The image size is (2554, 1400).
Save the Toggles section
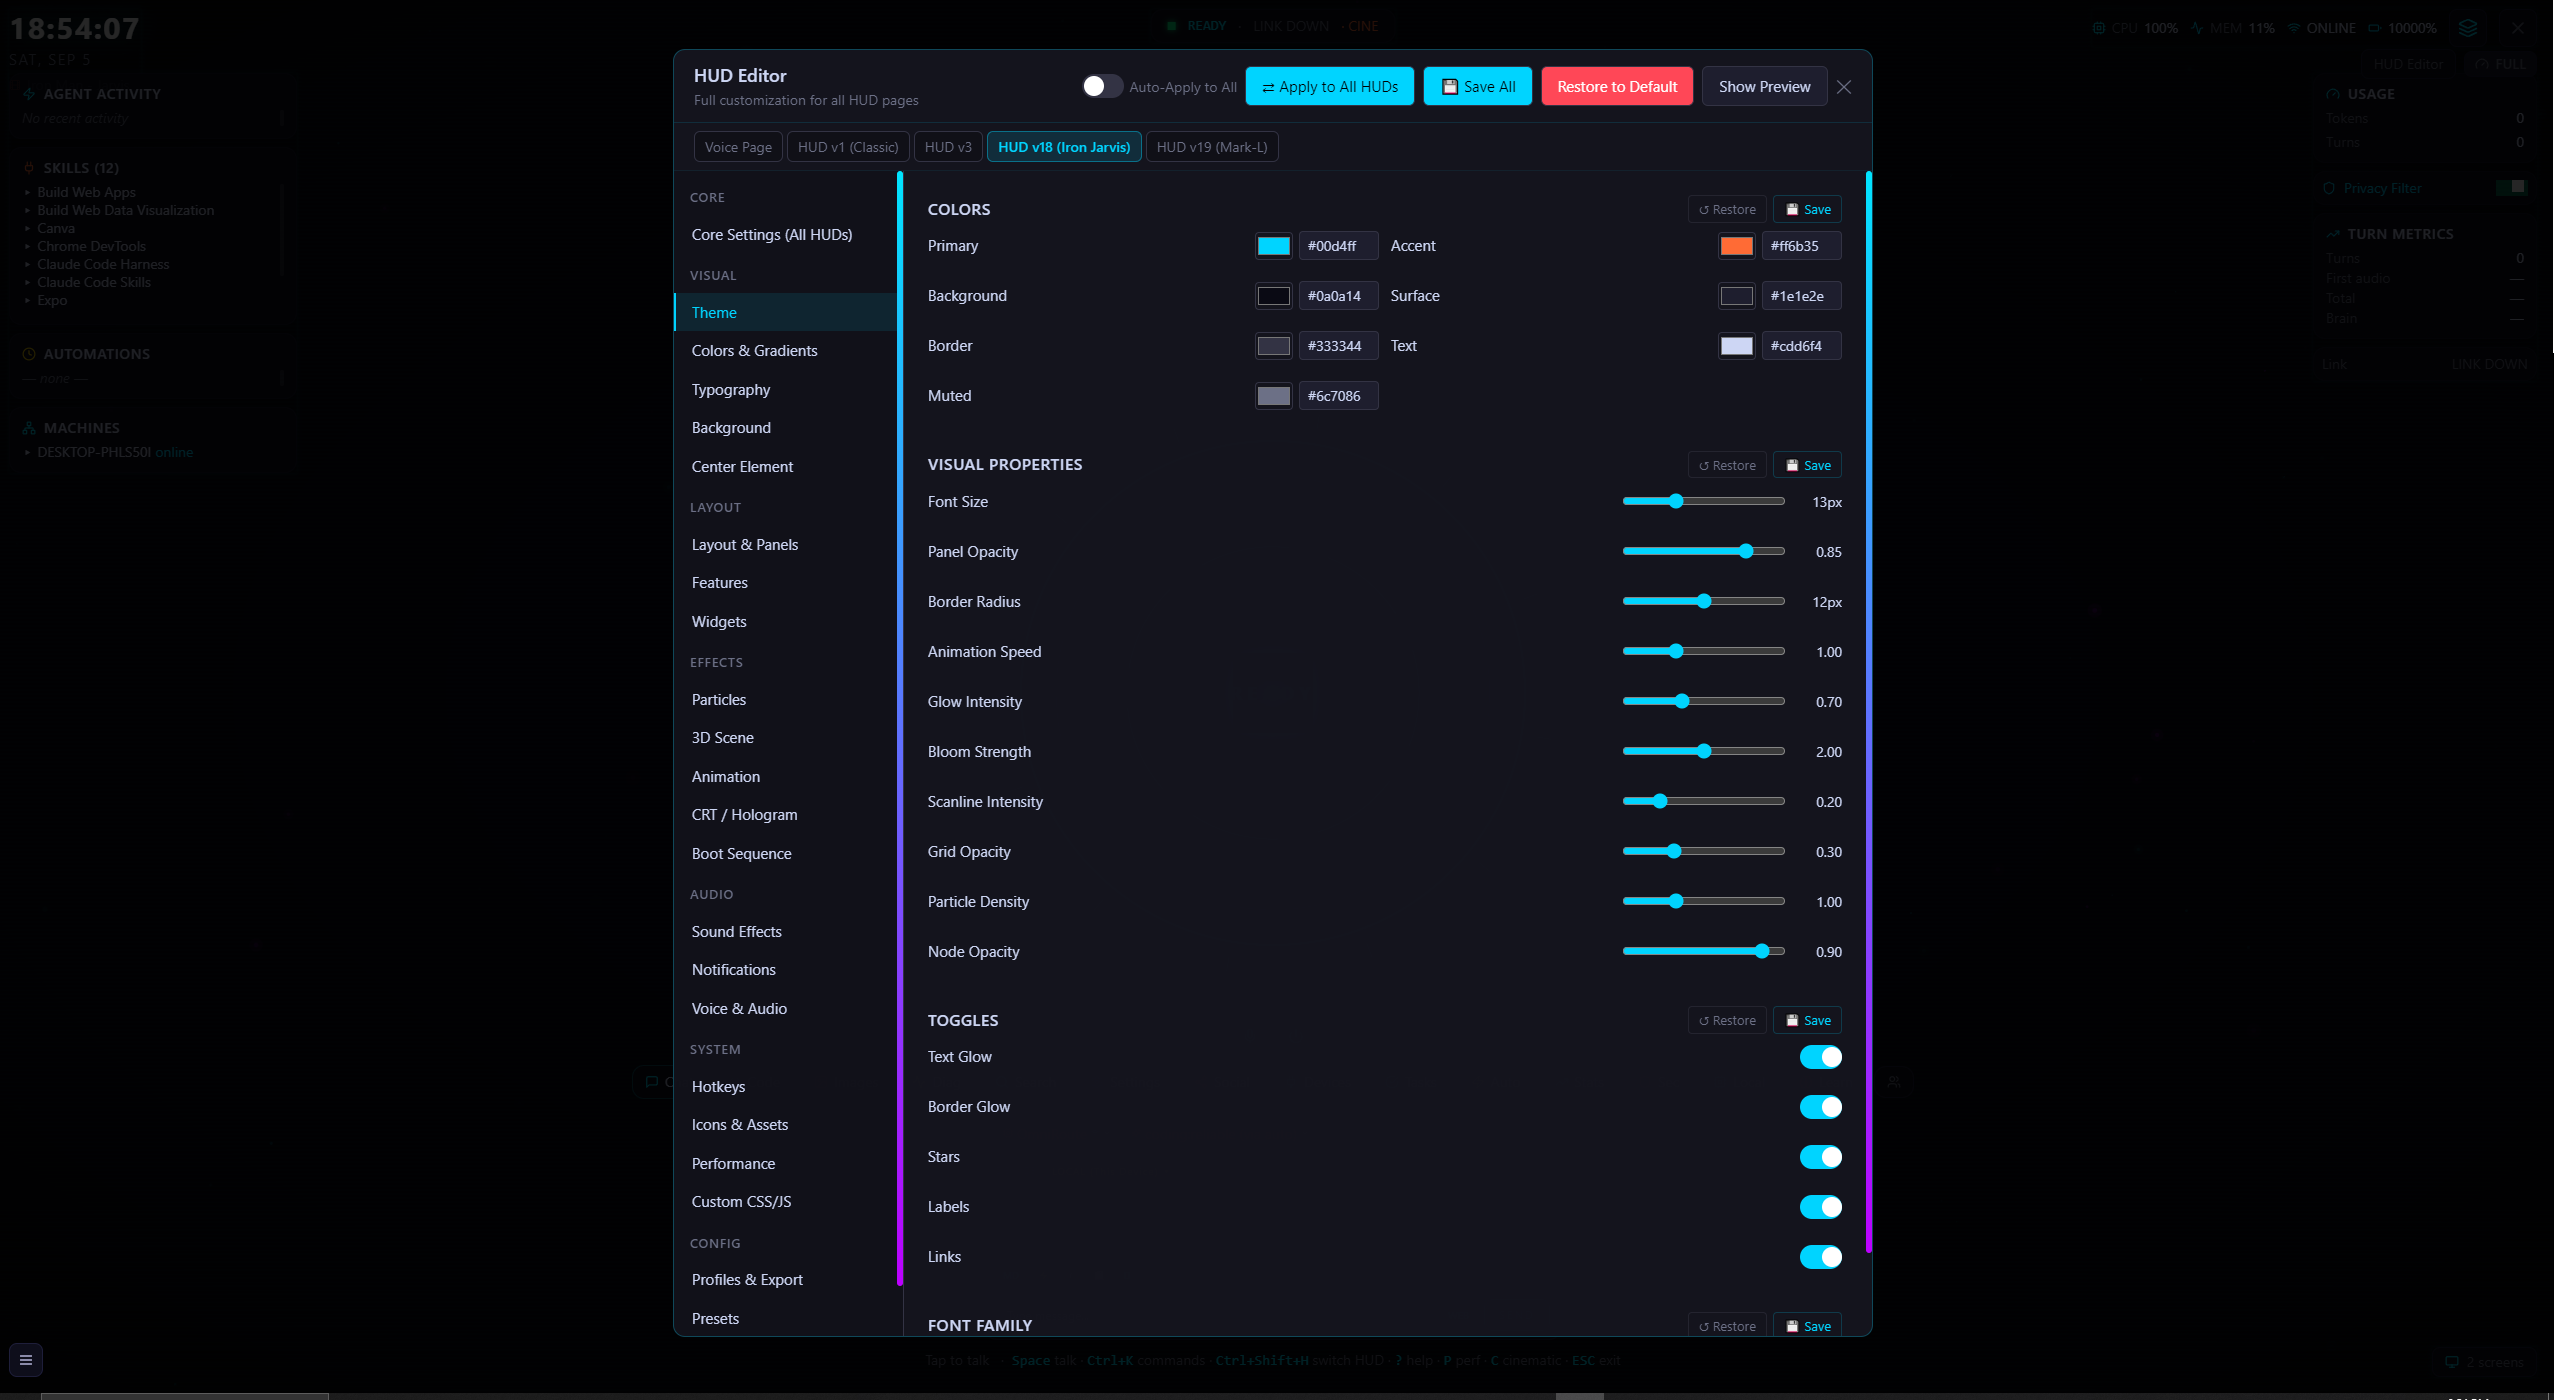[1808, 1020]
